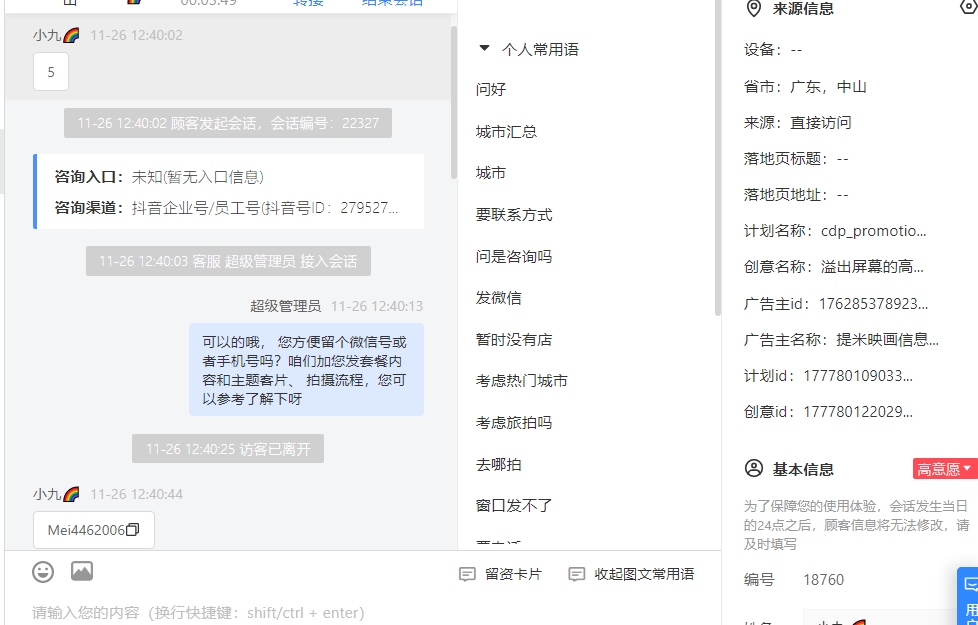
Task: Click the 省市：广东，中山 row
Action: (805, 86)
